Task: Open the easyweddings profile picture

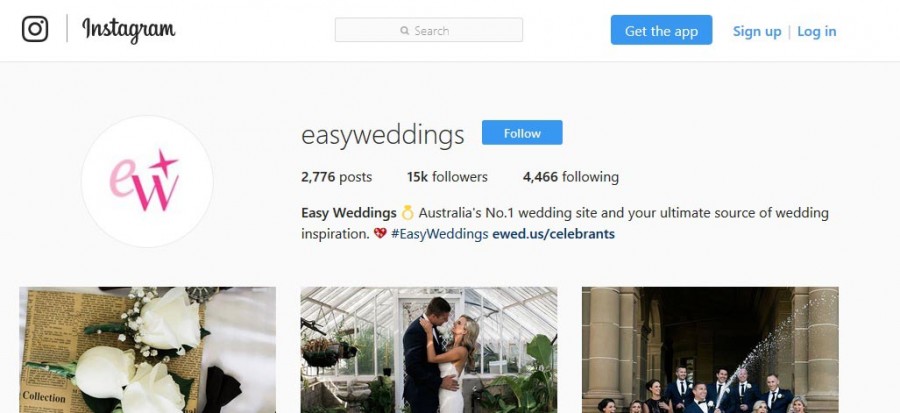Action: tap(147, 181)
